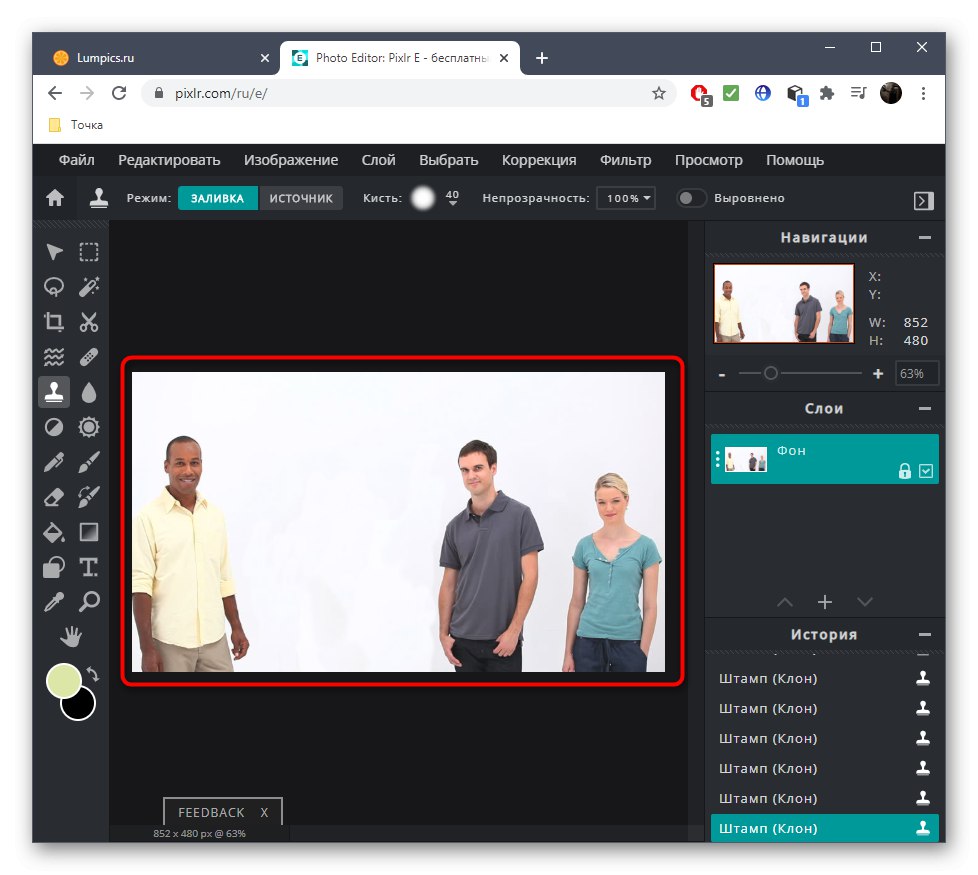Select the Lasso tool

pos(54,287)
